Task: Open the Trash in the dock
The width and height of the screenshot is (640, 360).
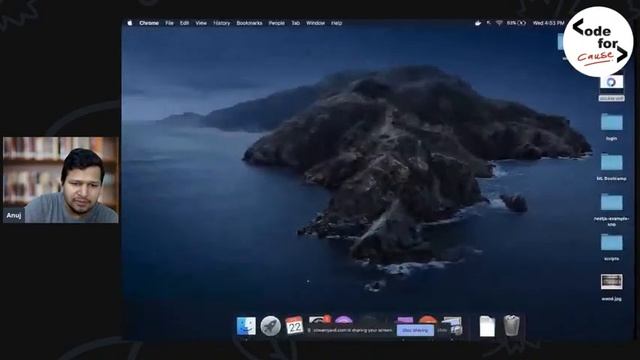Action: (x=511, y=326)
